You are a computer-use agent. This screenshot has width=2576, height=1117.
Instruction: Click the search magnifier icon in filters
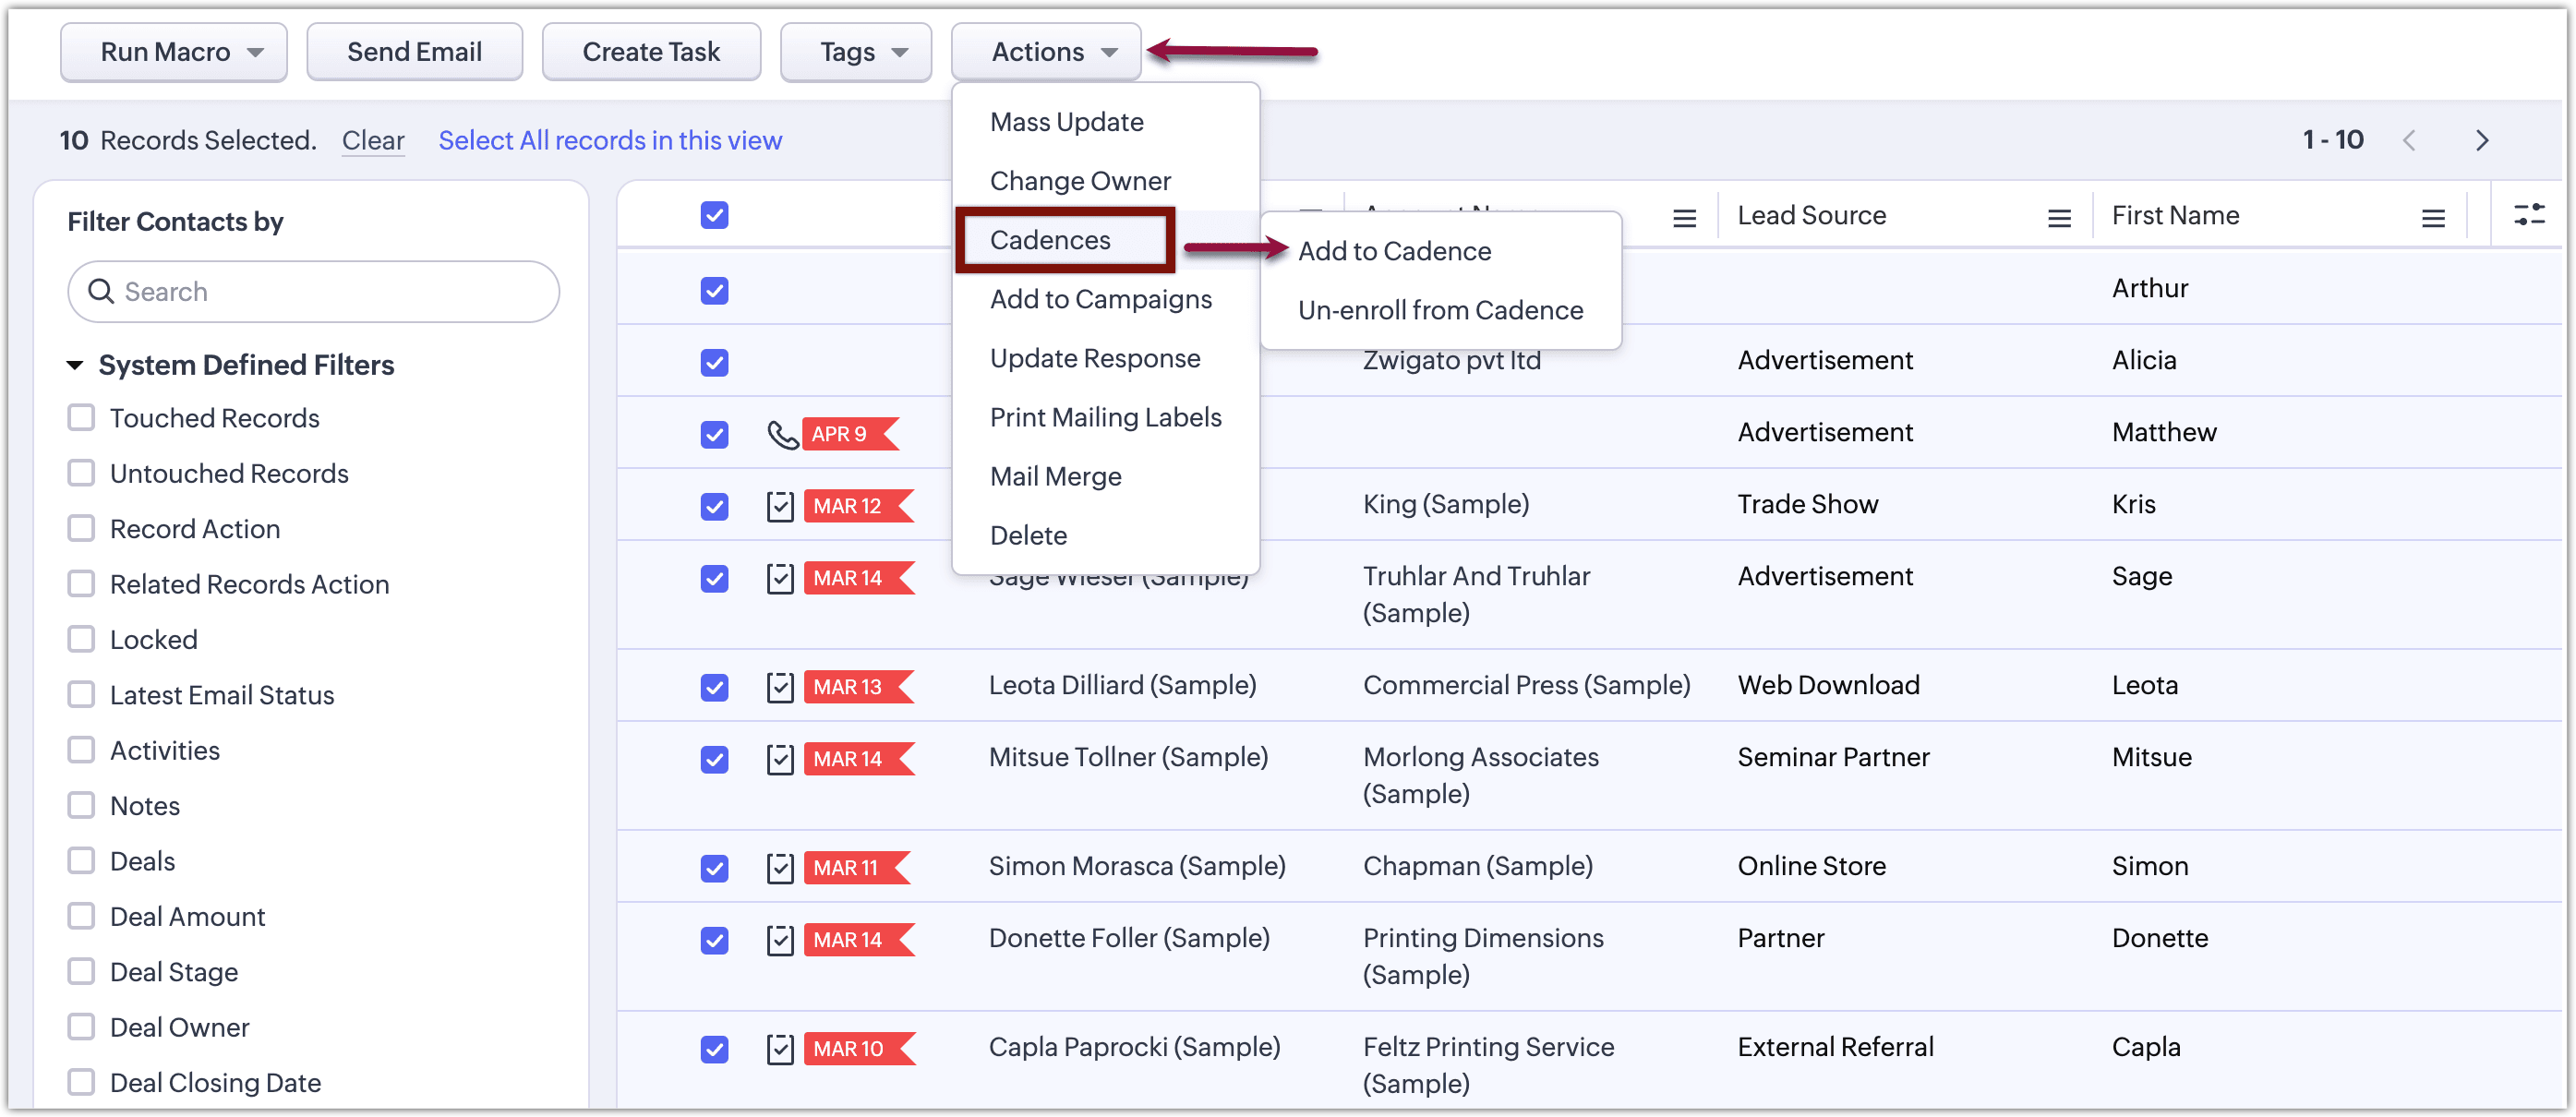tap(101, 291)
